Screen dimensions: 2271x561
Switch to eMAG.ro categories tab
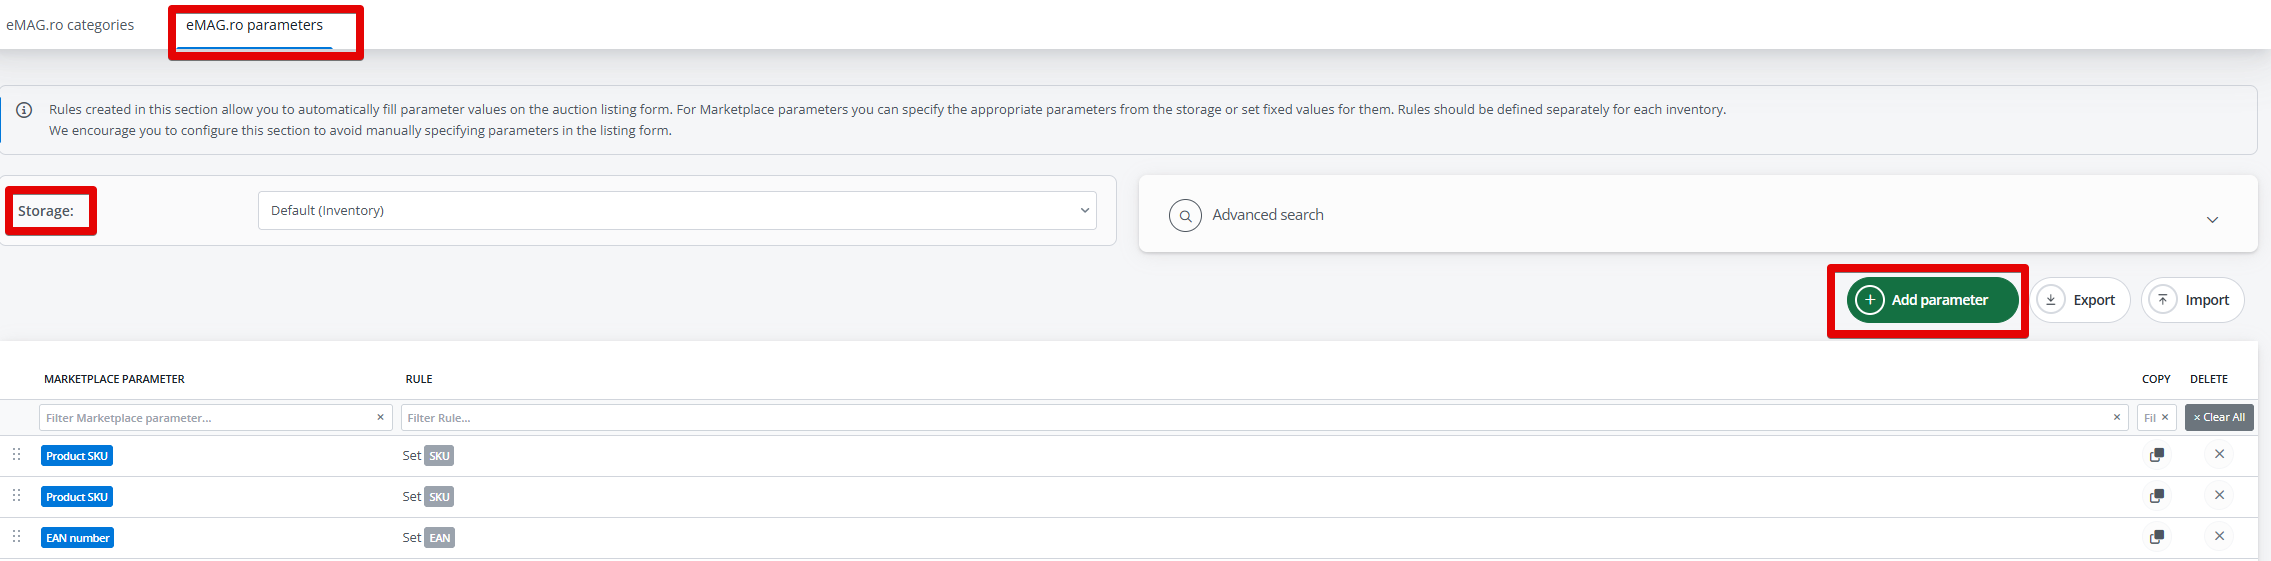70,25
